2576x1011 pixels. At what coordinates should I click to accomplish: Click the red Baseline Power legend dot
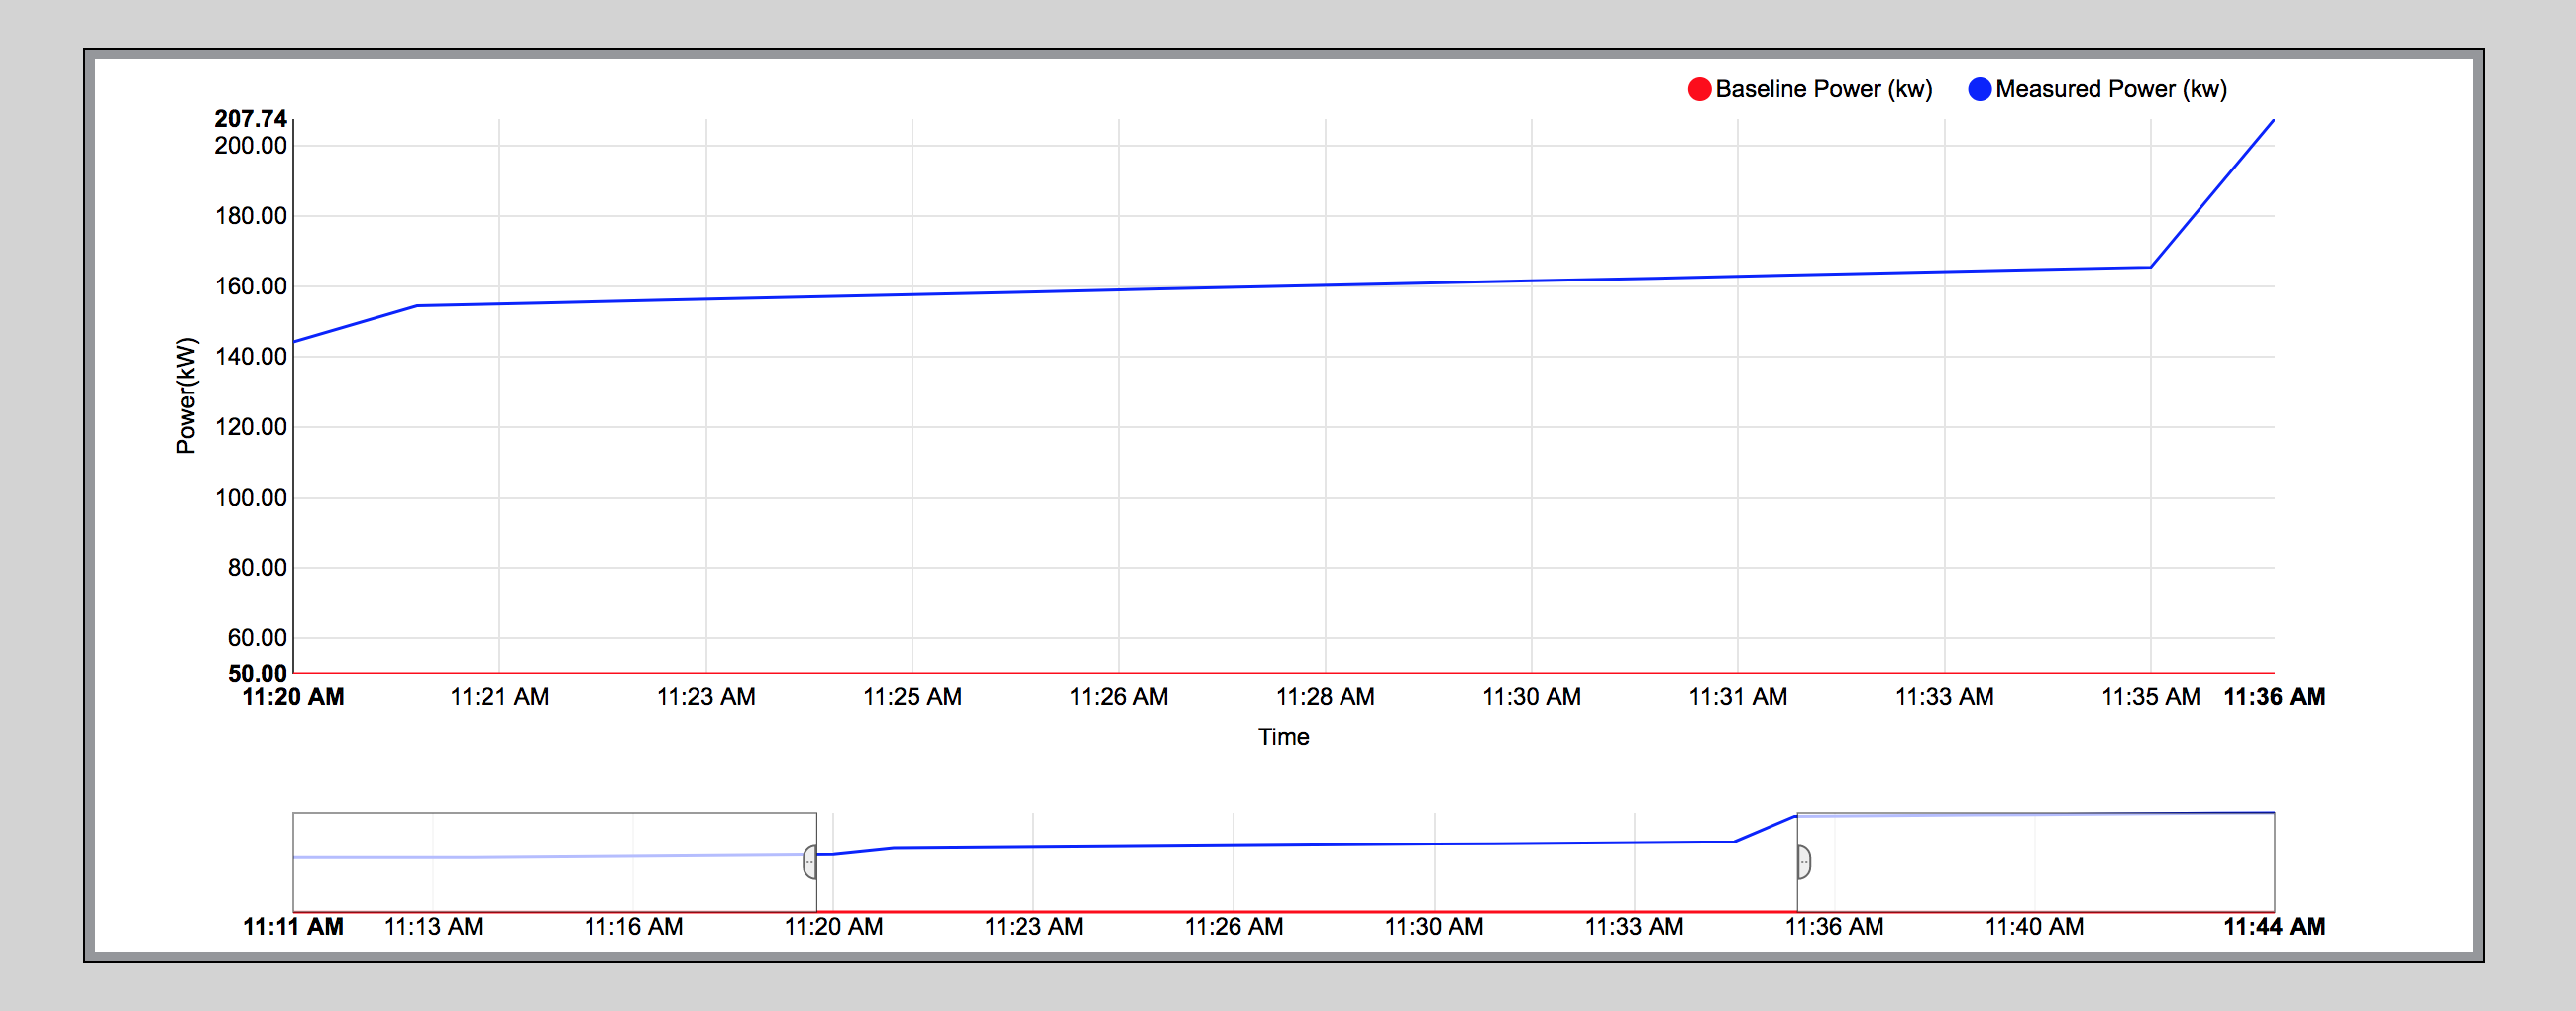pos(1699,89)
